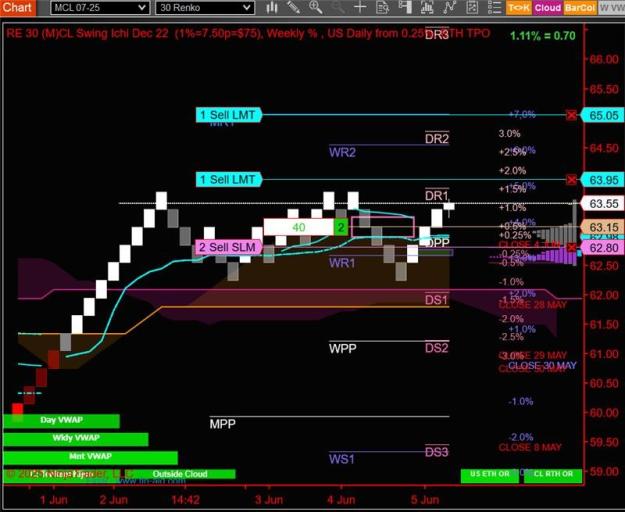The width and height of the screenshot is (625, 512).
Task: Click the 1.11% = 0.70 readout
Action: [x=543, y=36]
